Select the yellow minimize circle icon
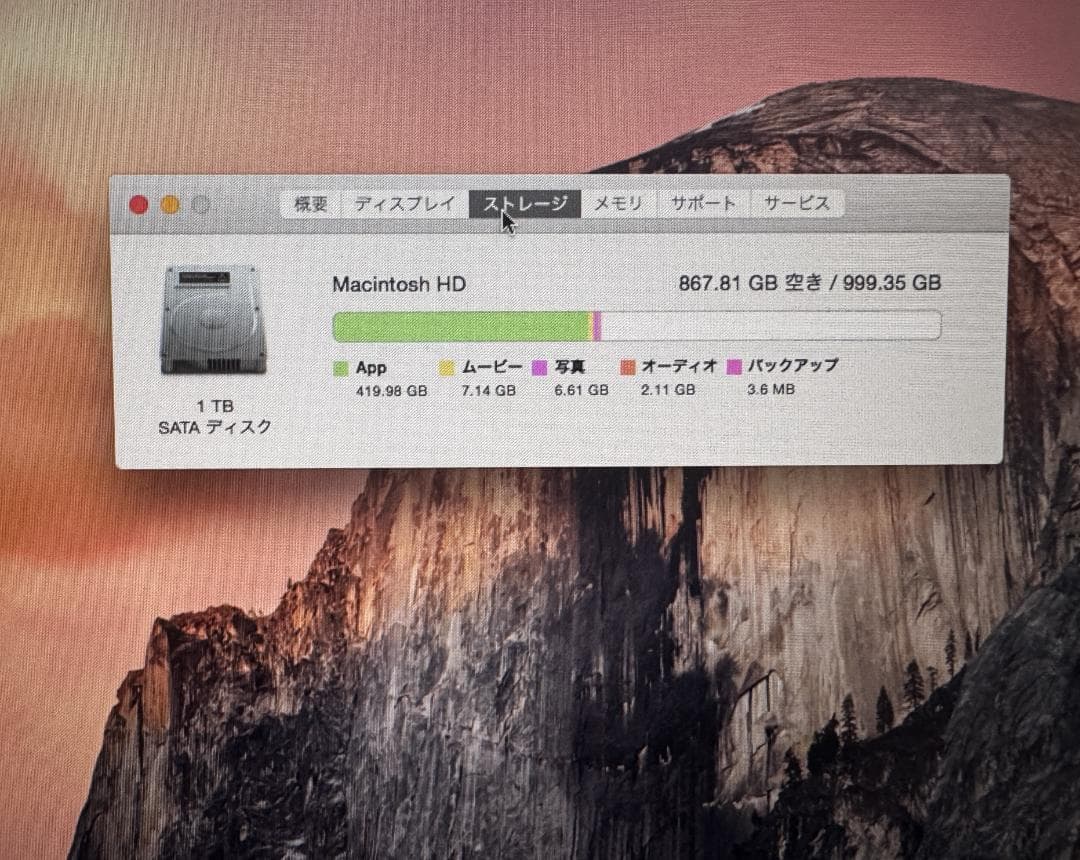Viewport: 1080px width, 860px height. click(x=169, y=204)
